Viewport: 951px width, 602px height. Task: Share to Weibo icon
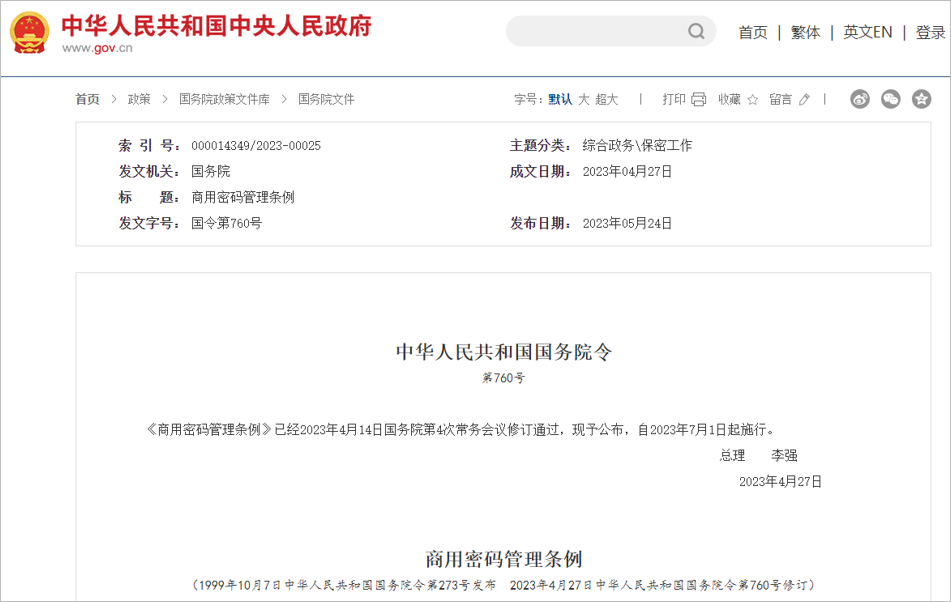[860, 99]
